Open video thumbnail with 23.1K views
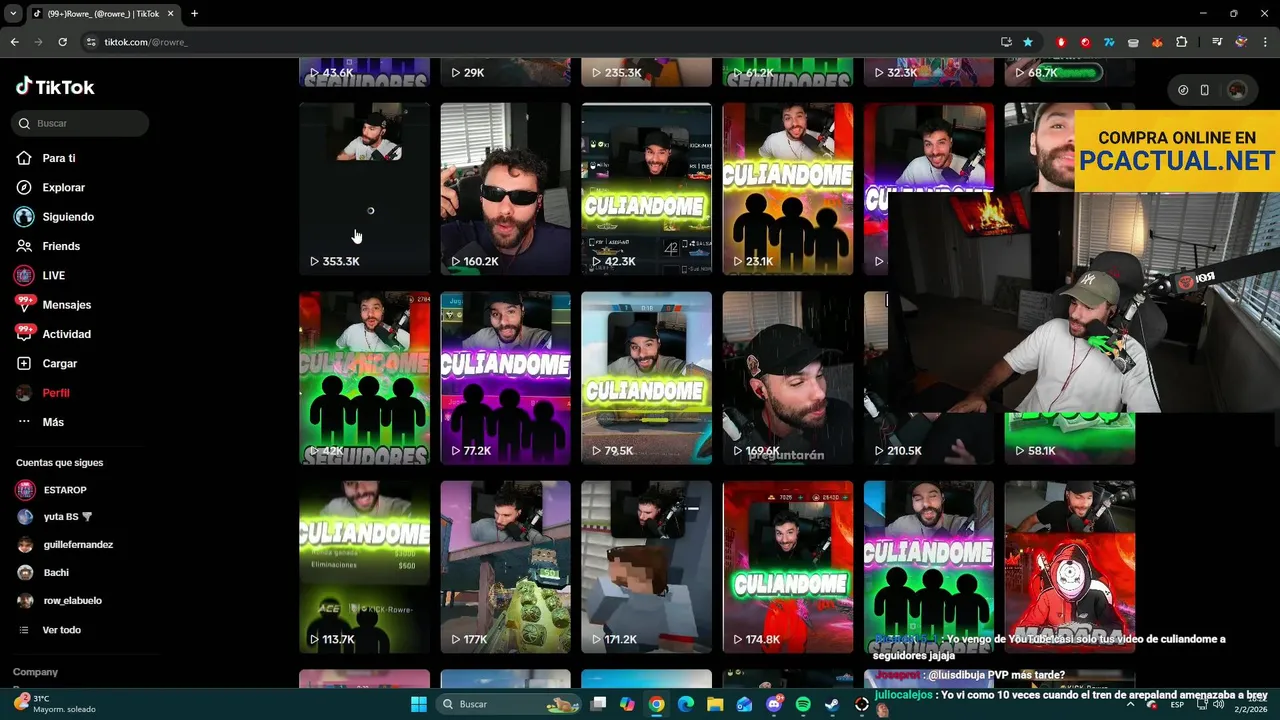The height and width of the screenshot is (720, 1280). pos(788,189)
